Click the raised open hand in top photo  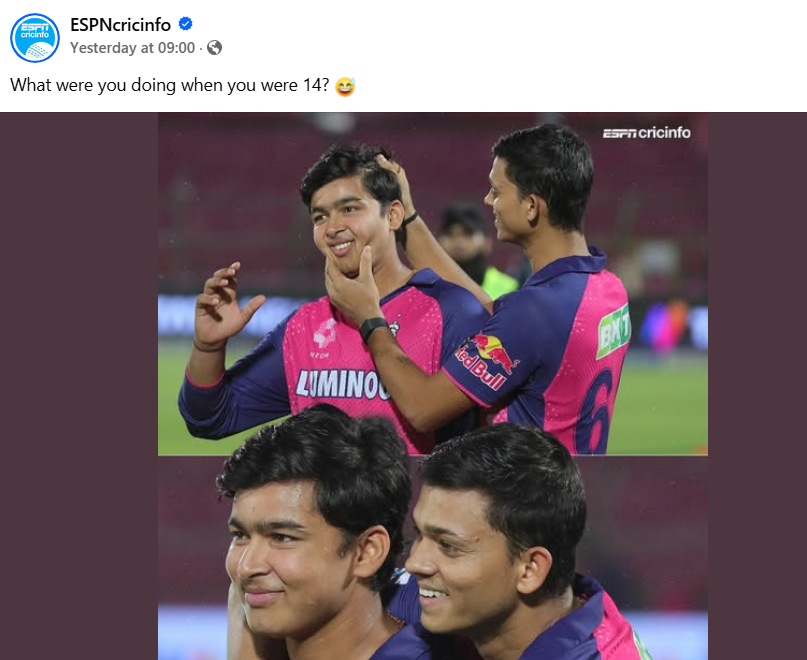pos(224,306)
